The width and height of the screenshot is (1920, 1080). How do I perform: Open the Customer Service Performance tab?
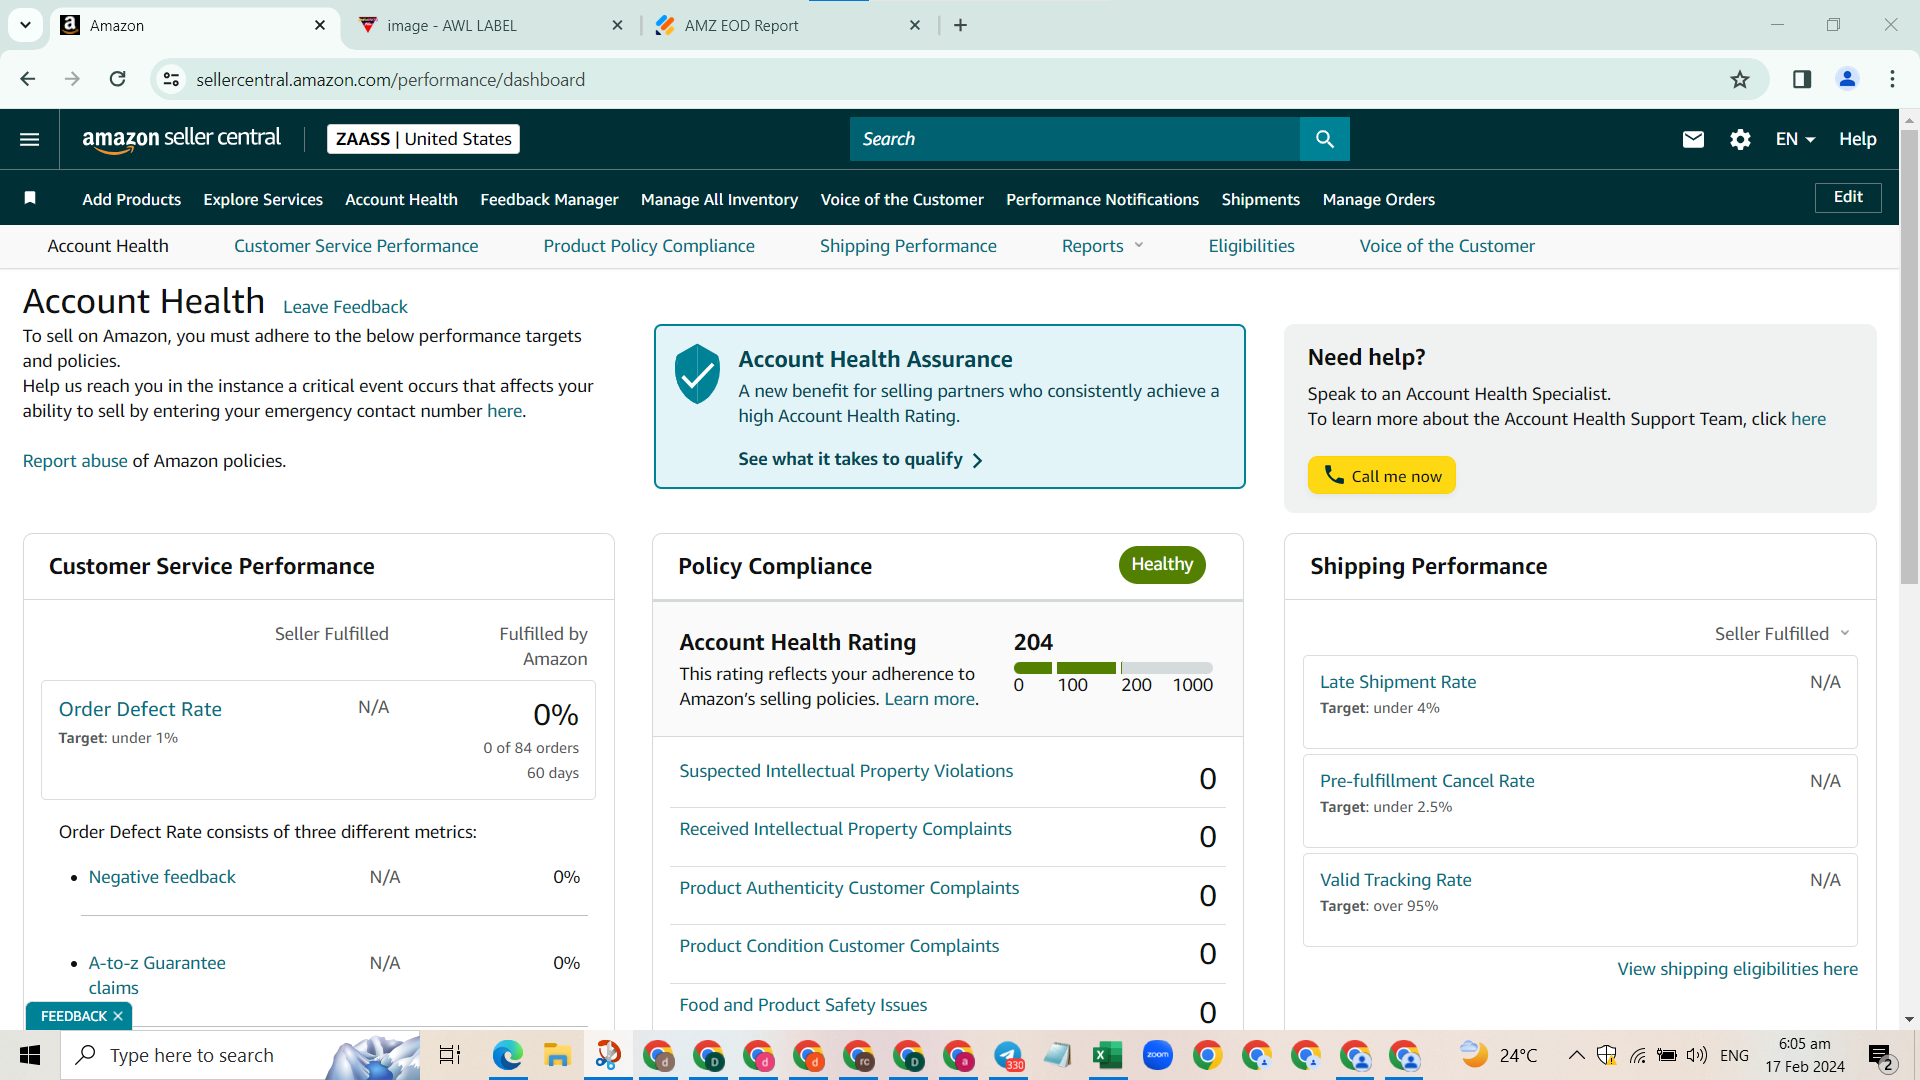pos(356,246)
